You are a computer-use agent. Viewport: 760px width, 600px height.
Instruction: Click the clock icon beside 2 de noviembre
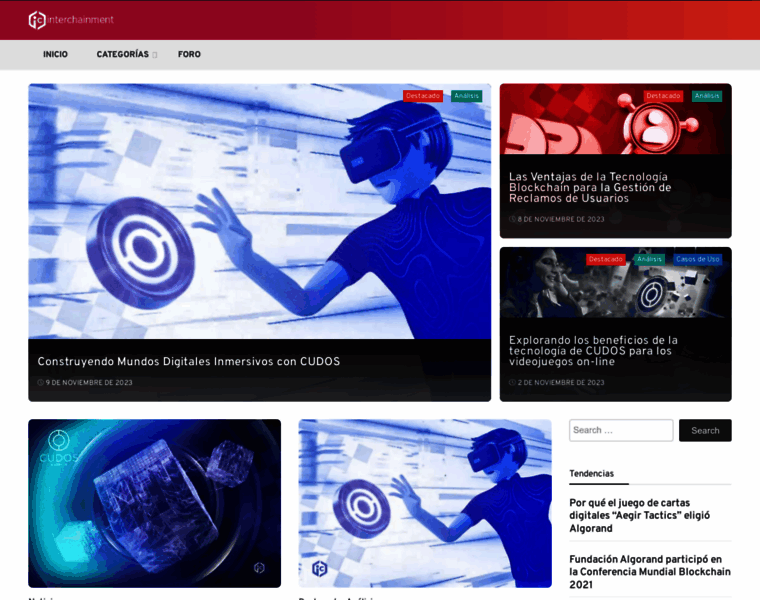(x=512, y=382)
